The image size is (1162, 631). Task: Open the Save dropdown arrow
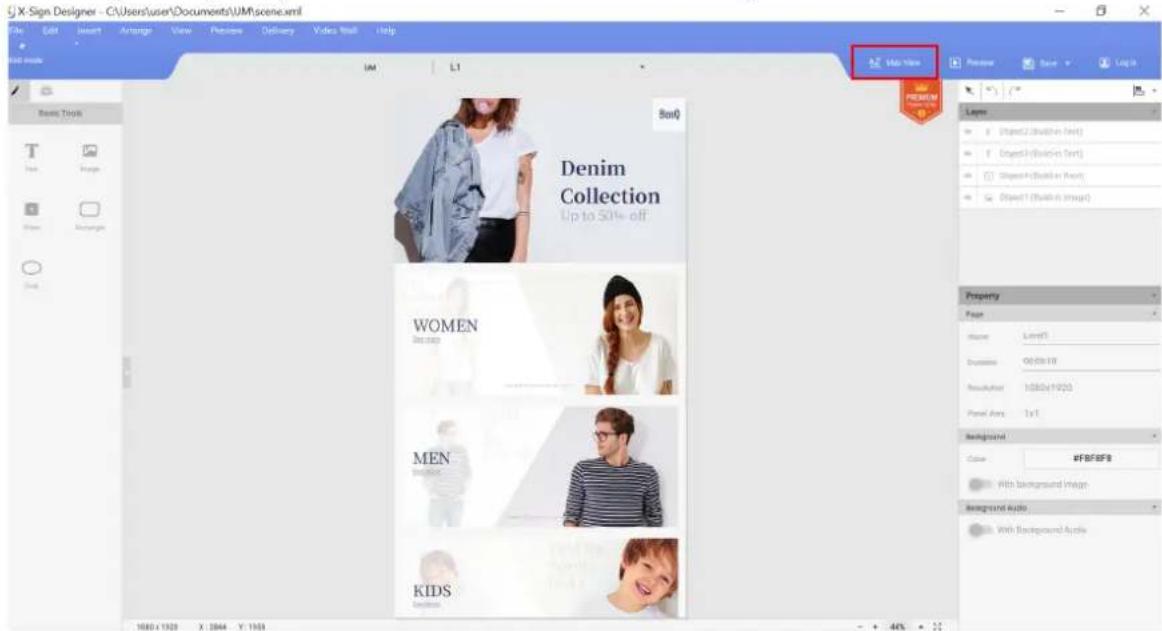(x=1067, y=64)
